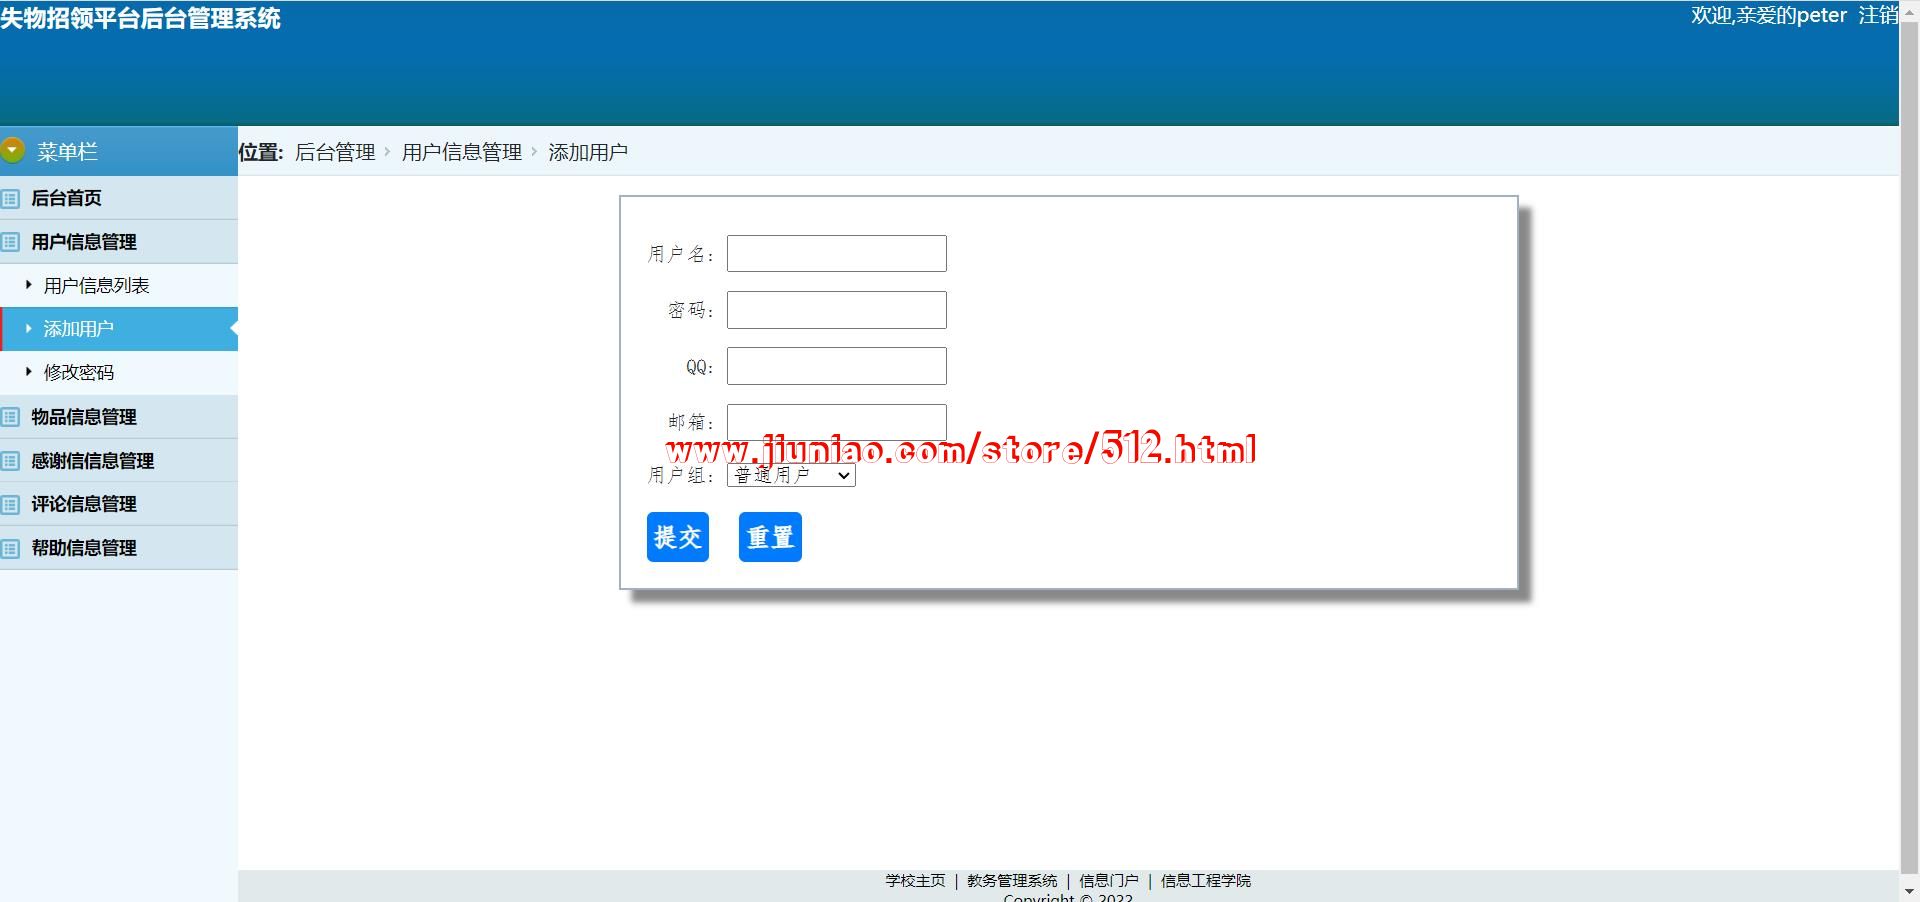Open the 信息工程学院 footer link
1920x902 pixels.
pyautogui.click(x=1206, y=881)
